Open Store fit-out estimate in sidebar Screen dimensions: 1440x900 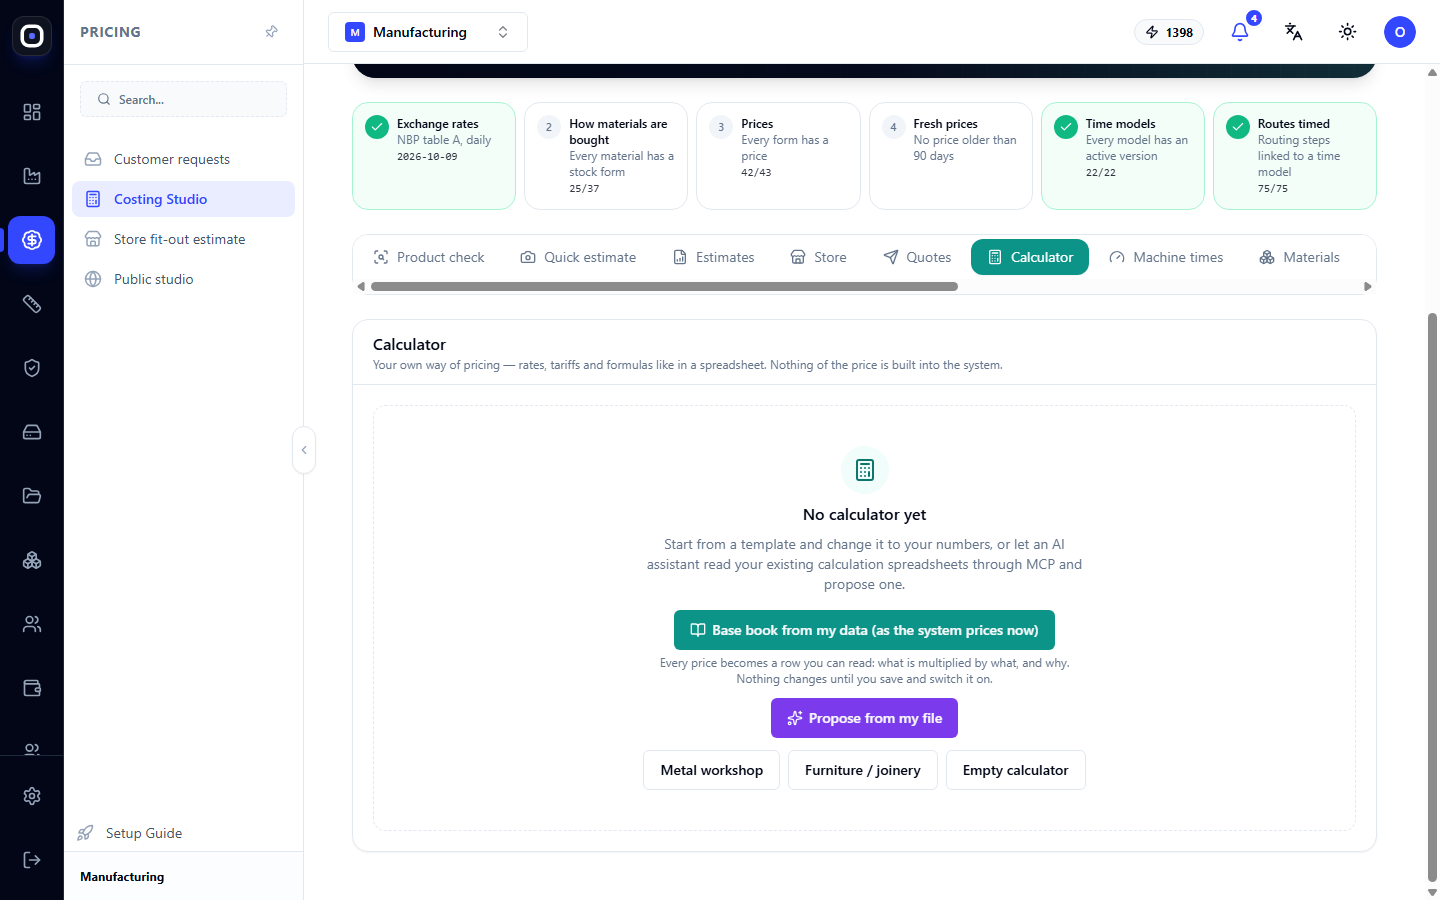[x=183, y=239]
